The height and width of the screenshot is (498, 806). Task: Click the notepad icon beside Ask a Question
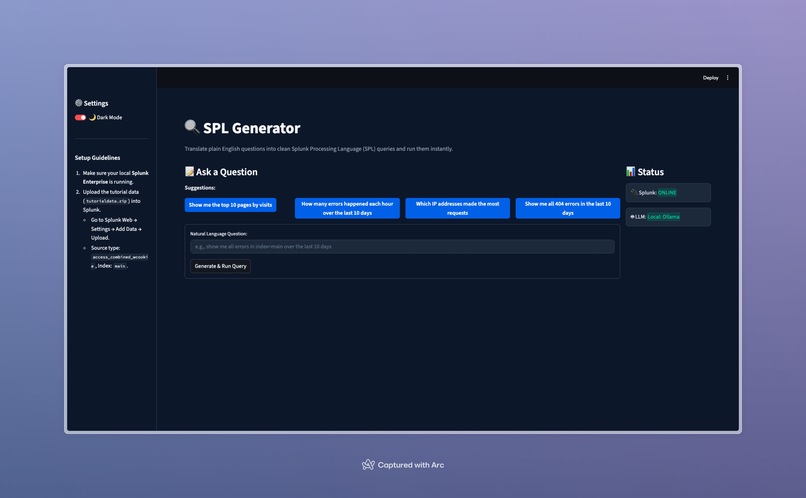click(x=189, y=171)
